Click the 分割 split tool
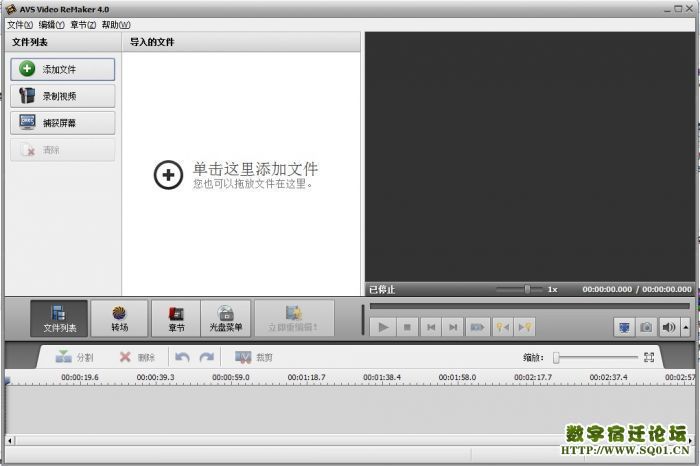Screen dimensions: 700x466 tap(74, 357)
